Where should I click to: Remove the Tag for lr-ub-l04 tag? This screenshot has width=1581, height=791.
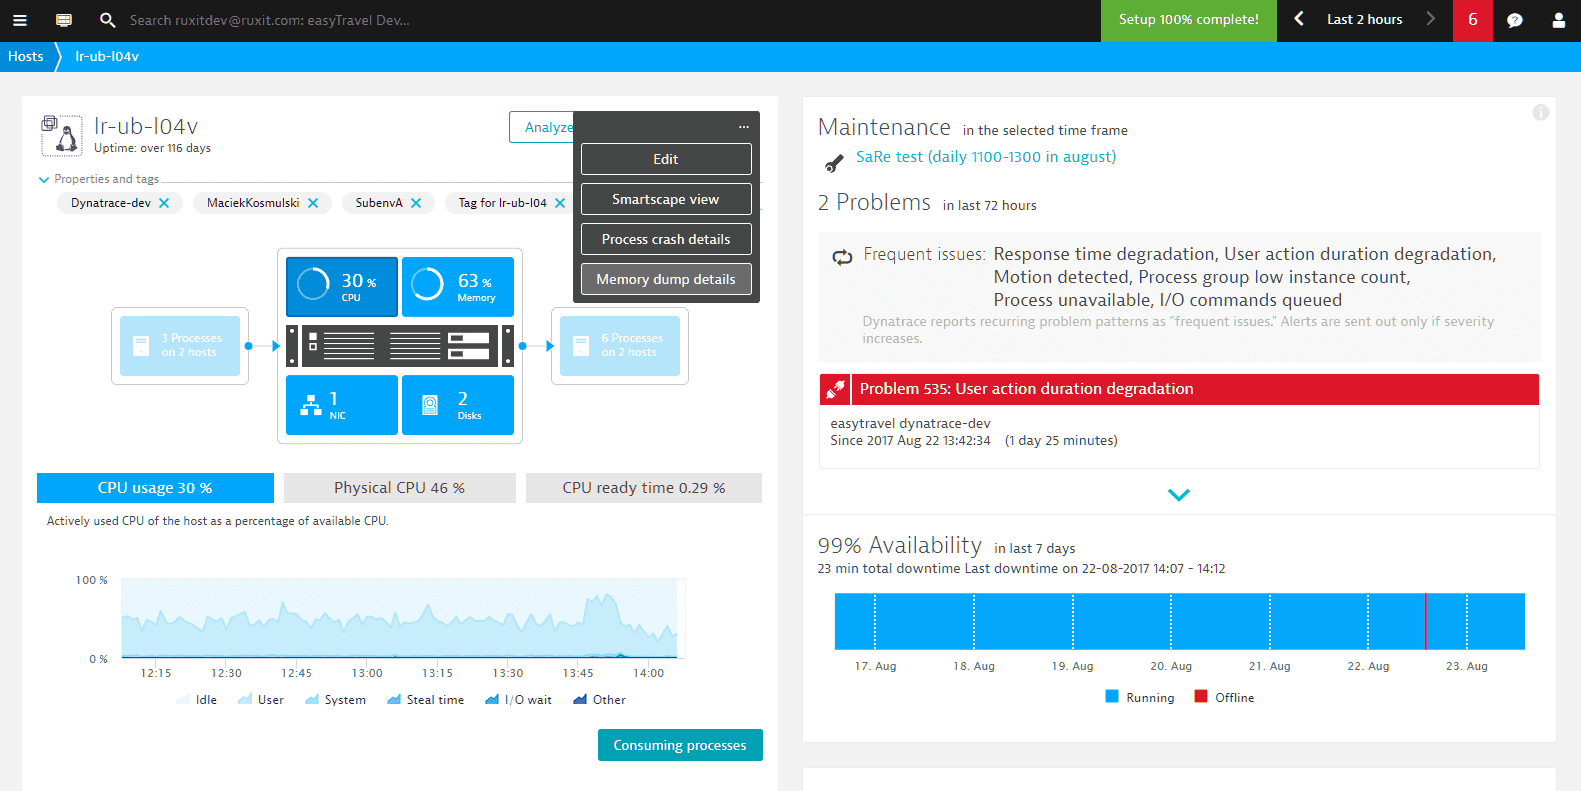pos(560,203)
